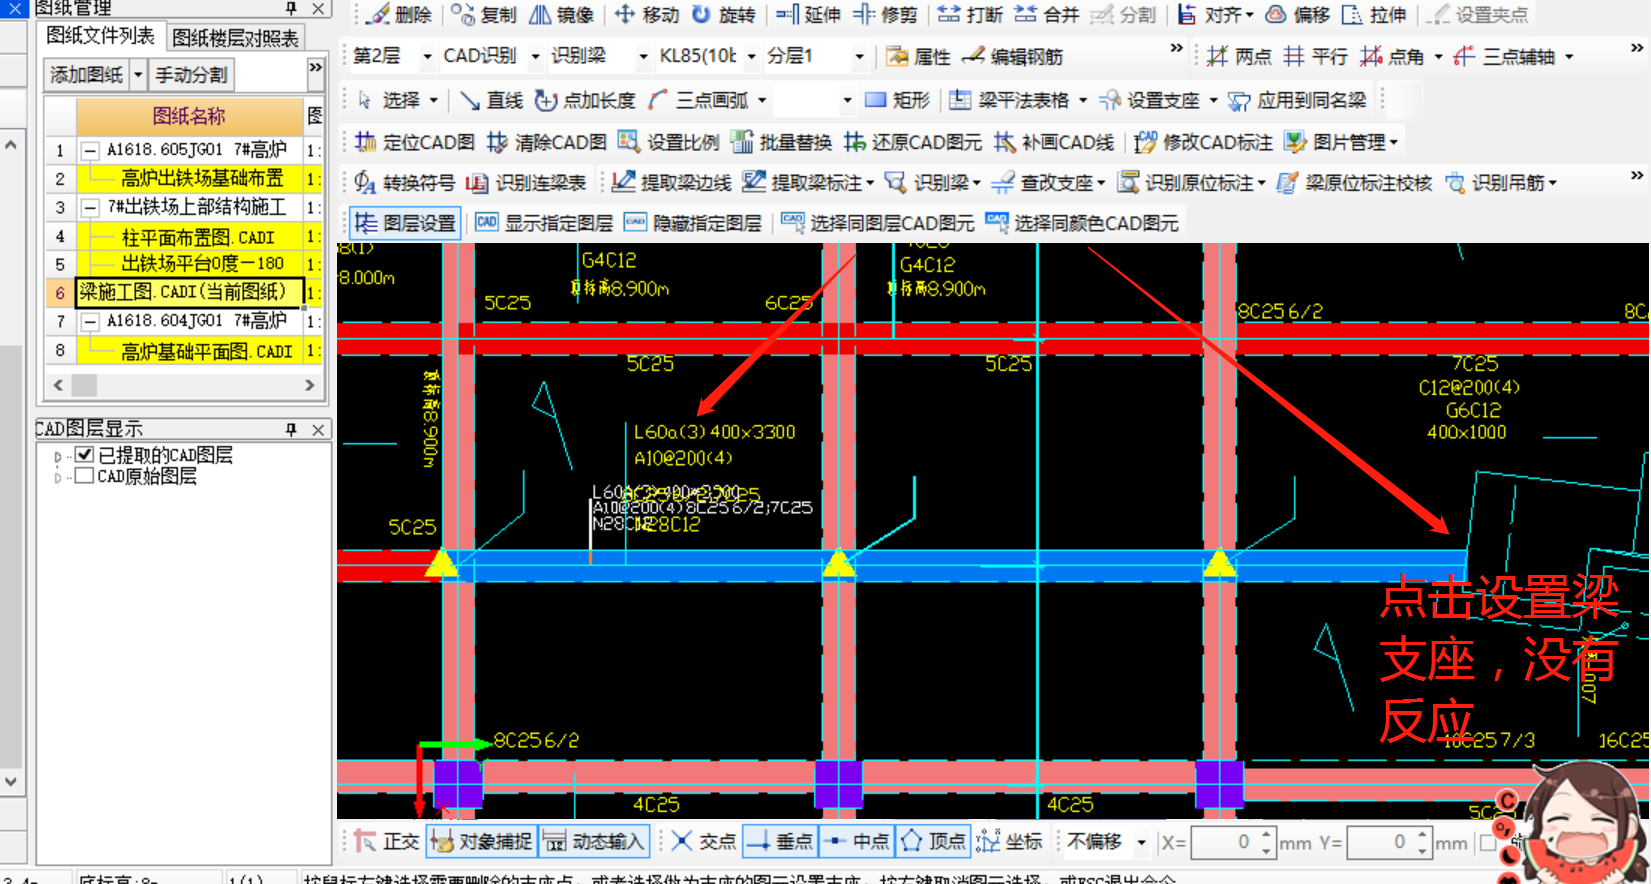This screenshot has height=884, width=1651.
Task: Click the 删除 (delete) tool
Action: pyautogui.click(x=398, y=15)
